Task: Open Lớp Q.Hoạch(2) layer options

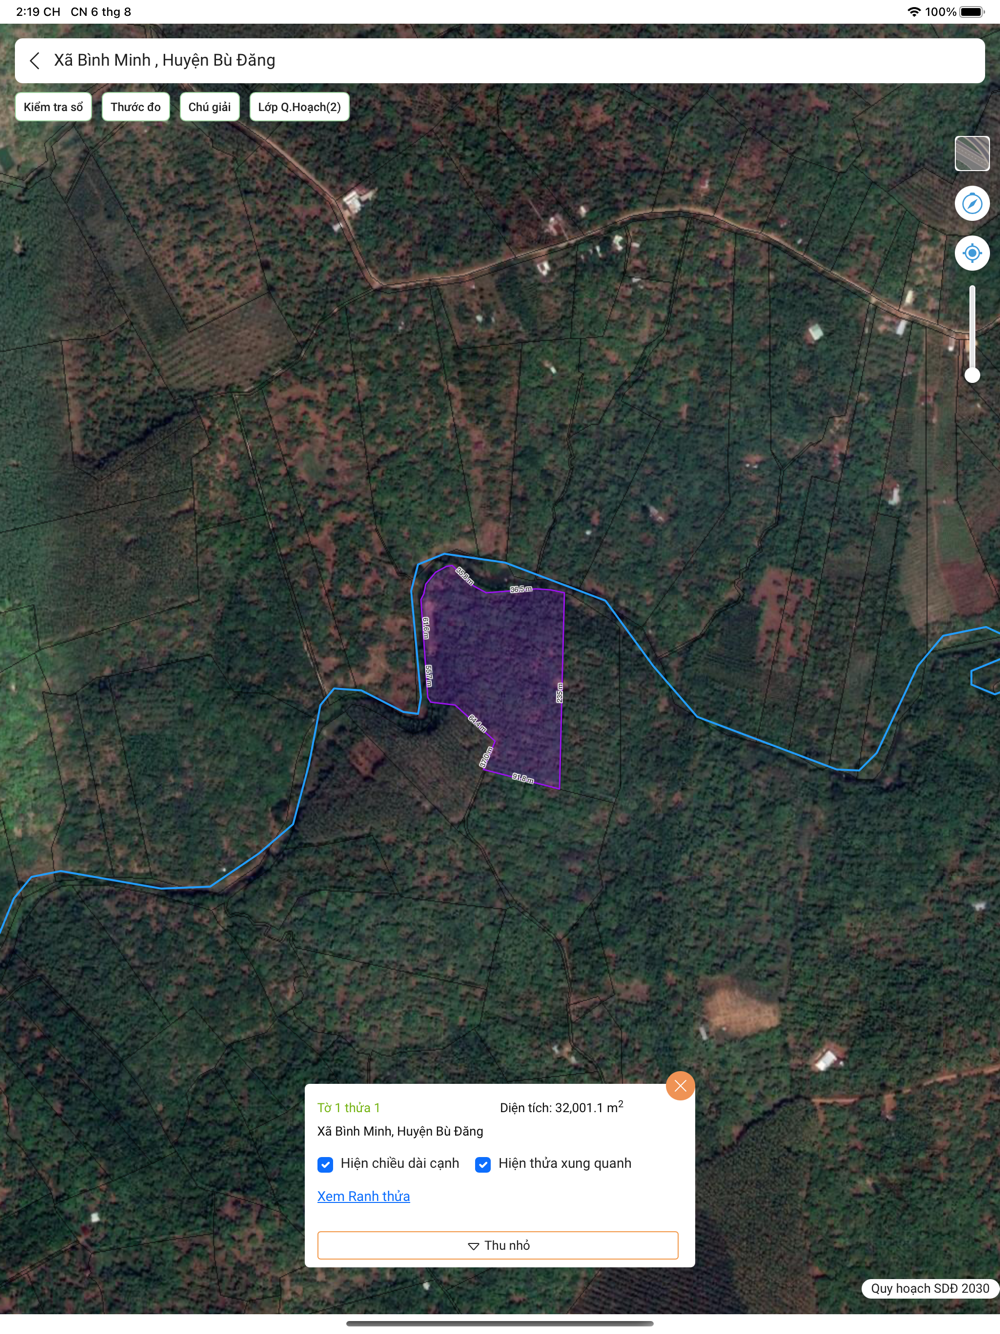Action: coord(299,107)
